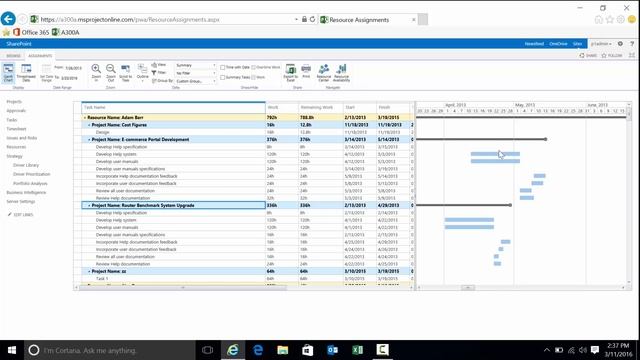The width and height of the screenshot is (640, 360).
Task: Open File Explorer in the taskbar
Action: coord(283,350)
